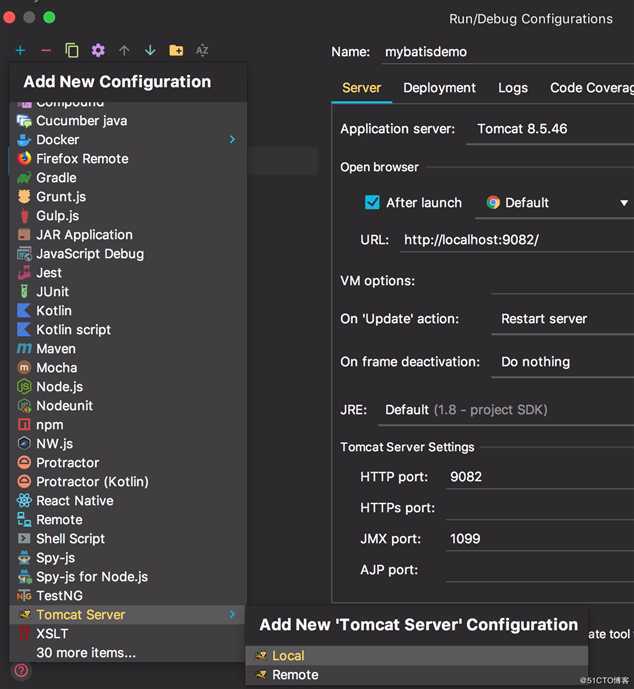Image resolution: width=634 pixels, height=689 pixels.
Task: Choose Maven configuration type
Action: pos(127,348)
